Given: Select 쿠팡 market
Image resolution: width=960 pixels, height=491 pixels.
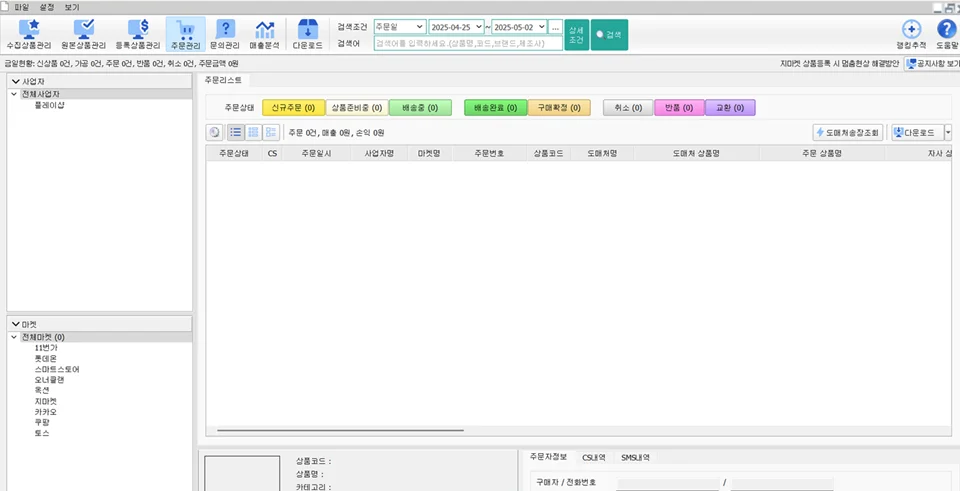Looking at the screenshot, I should [42, 422].
